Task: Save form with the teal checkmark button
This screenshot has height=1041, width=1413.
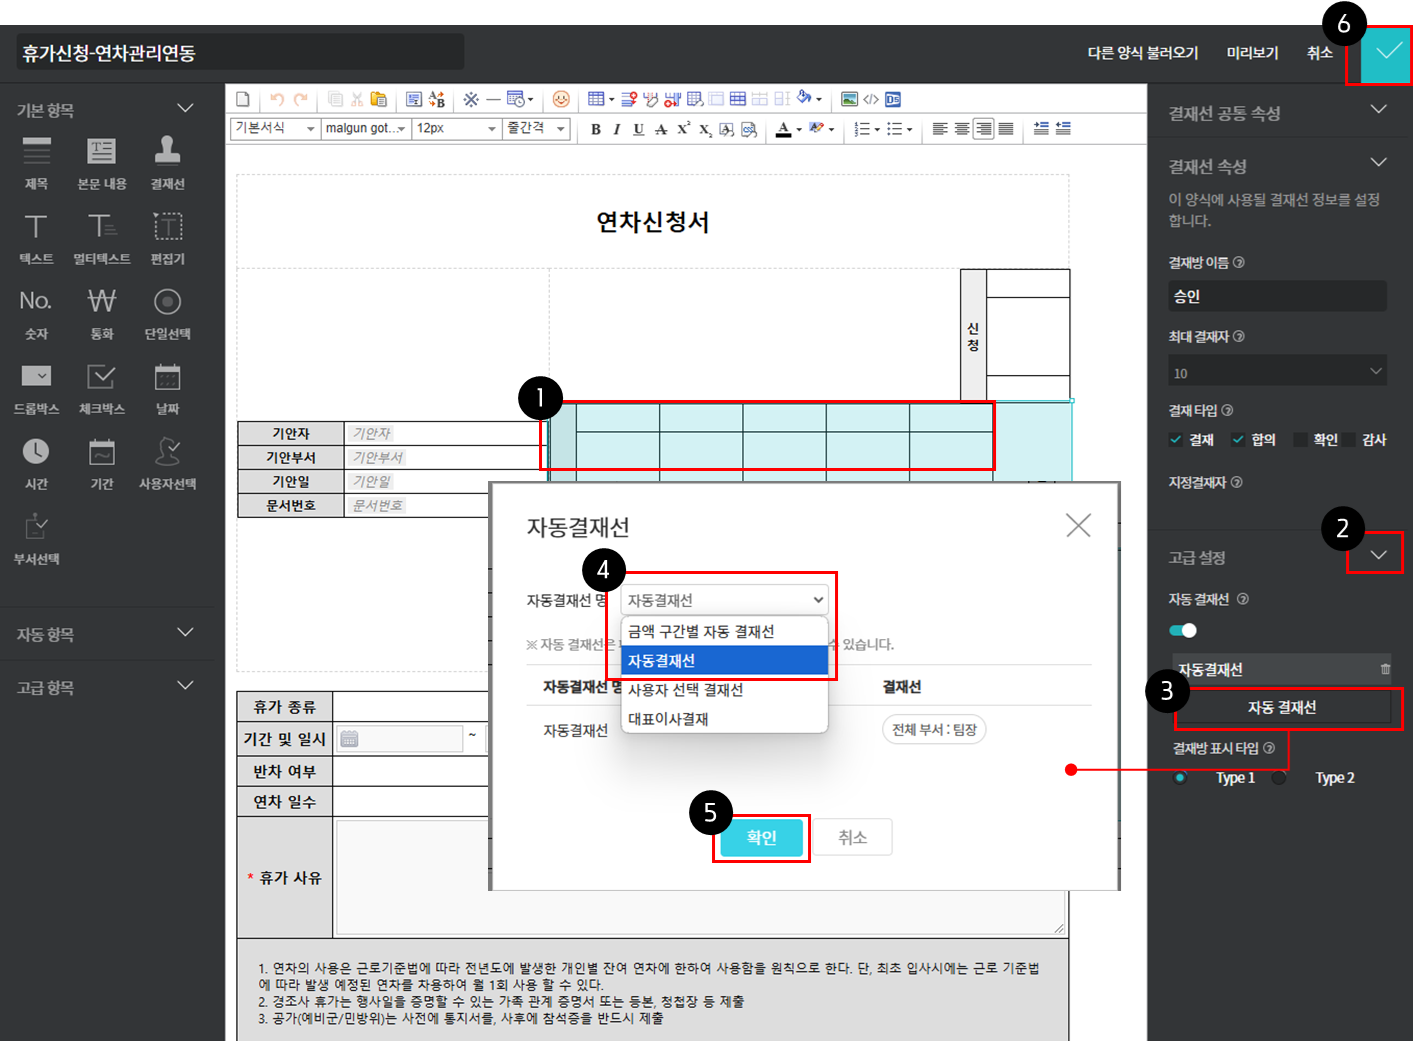Action: 1388,53
